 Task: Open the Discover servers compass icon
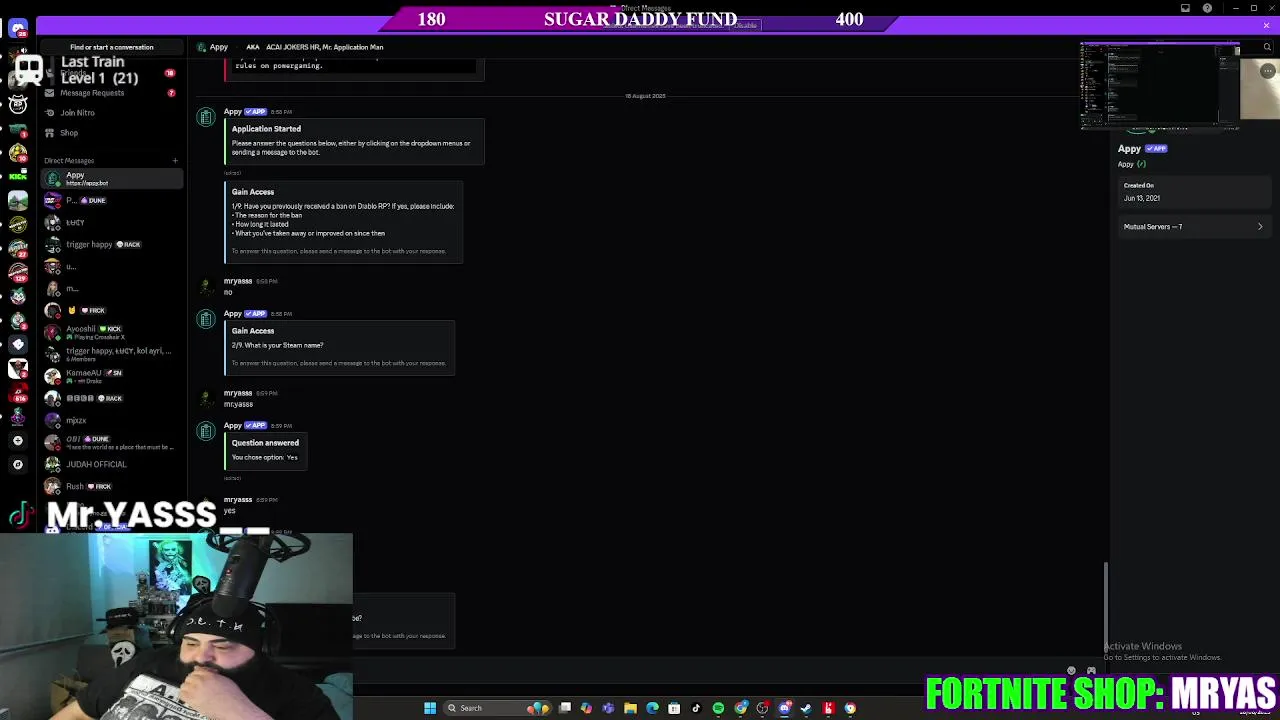[x=18, y=464]
